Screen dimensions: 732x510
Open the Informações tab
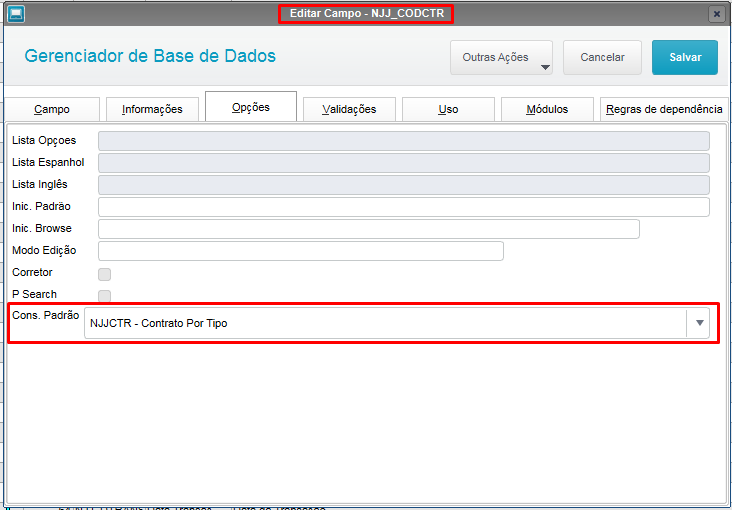click(152, 109)
